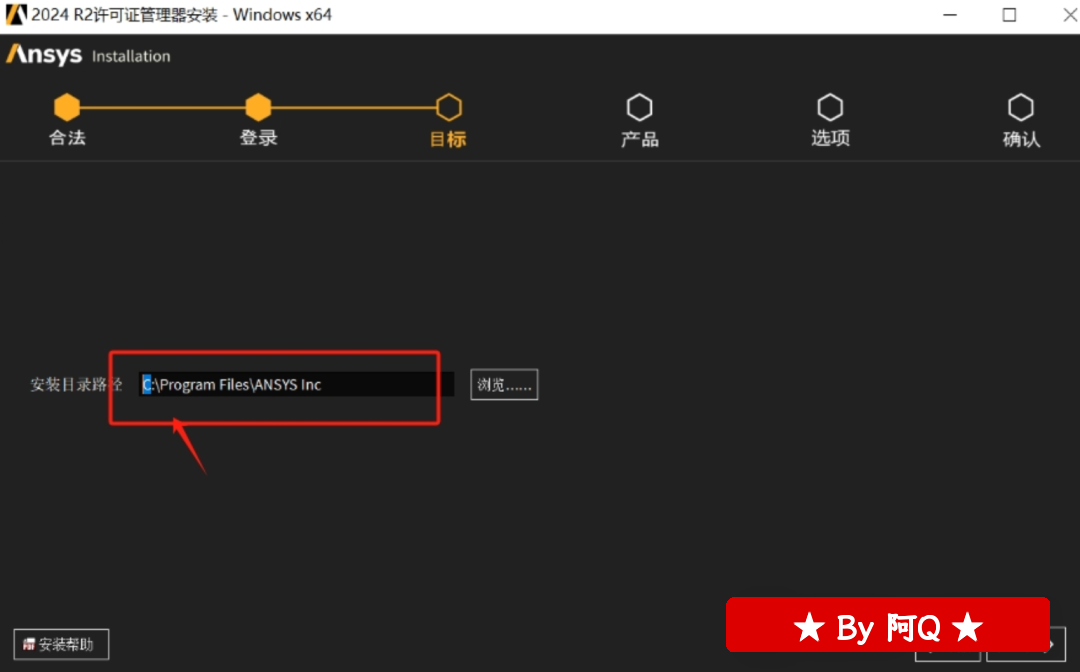Click the 选项 step hexagon icon
Viewport: 1080px width, 672px height.
pos(830,107)
